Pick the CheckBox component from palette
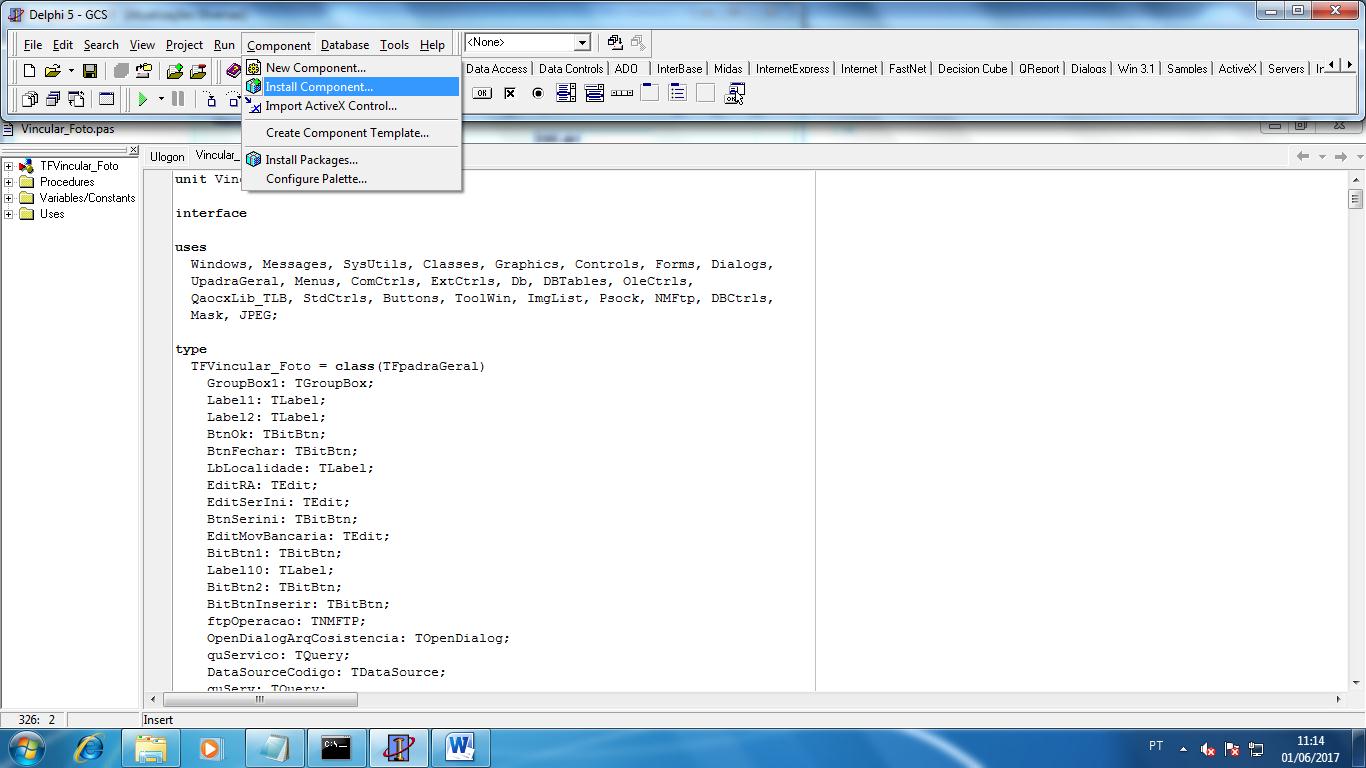 click(510, 94)
